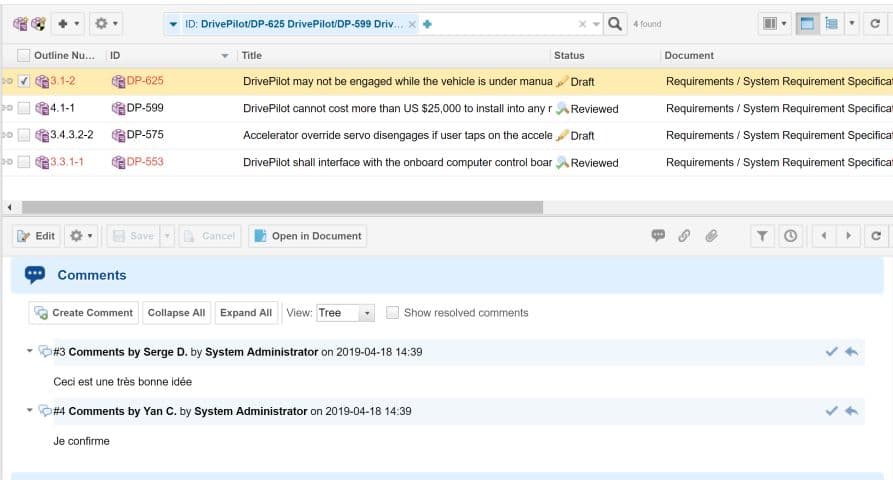Click the attachments paperclip icon
Screen dimensions: 893x480
(x=712, y=236)
